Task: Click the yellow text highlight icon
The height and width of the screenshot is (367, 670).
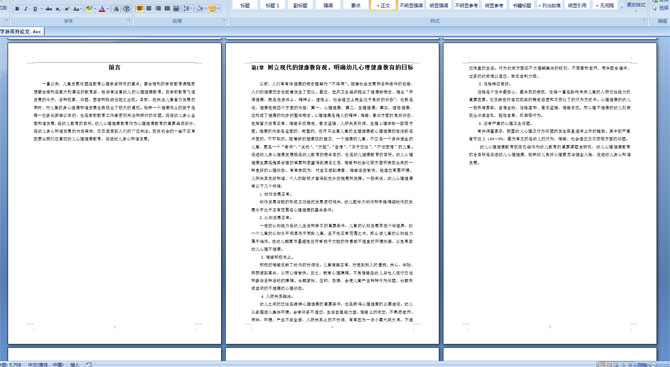Action: point(89,9)
